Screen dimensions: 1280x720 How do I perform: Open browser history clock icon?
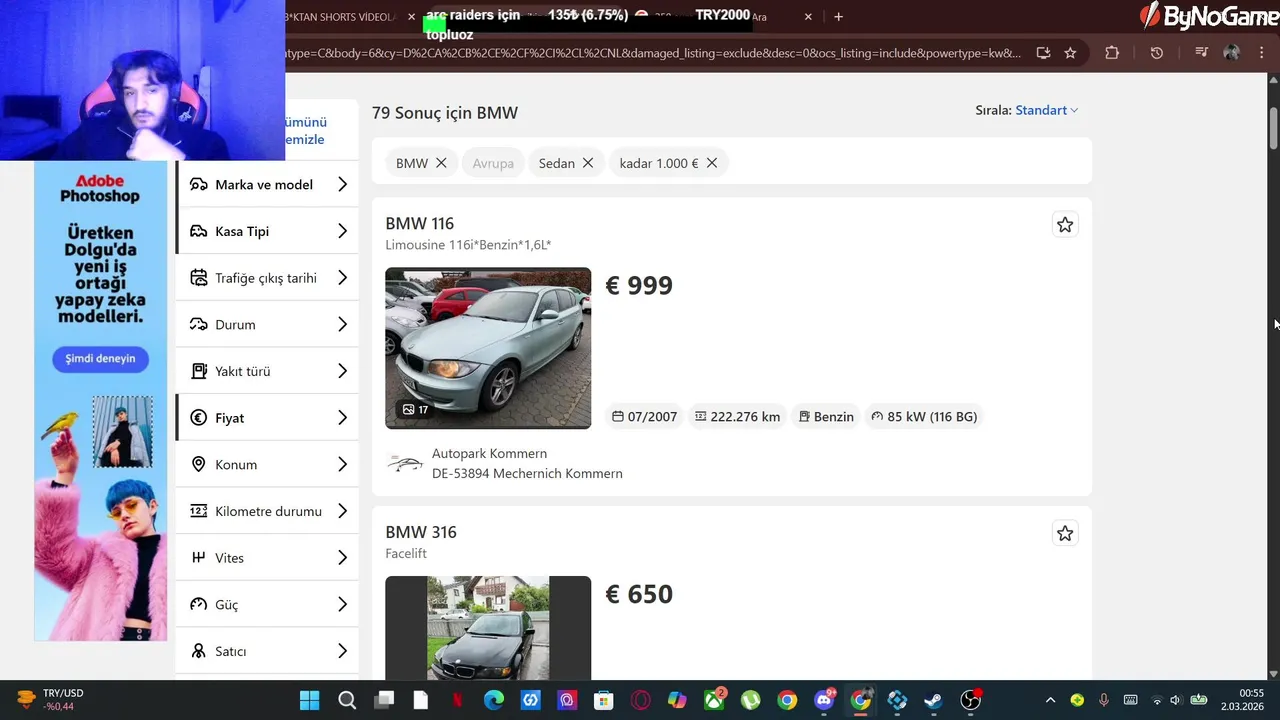(x=1157, y=53)
